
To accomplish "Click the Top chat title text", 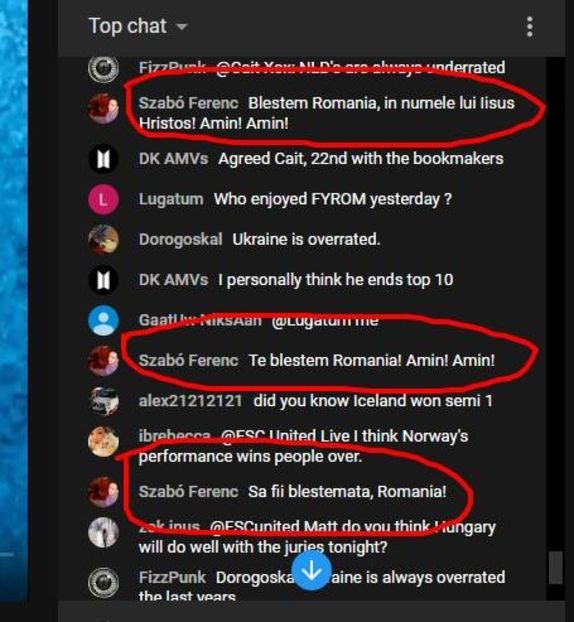I will click(x=127, y=27).
